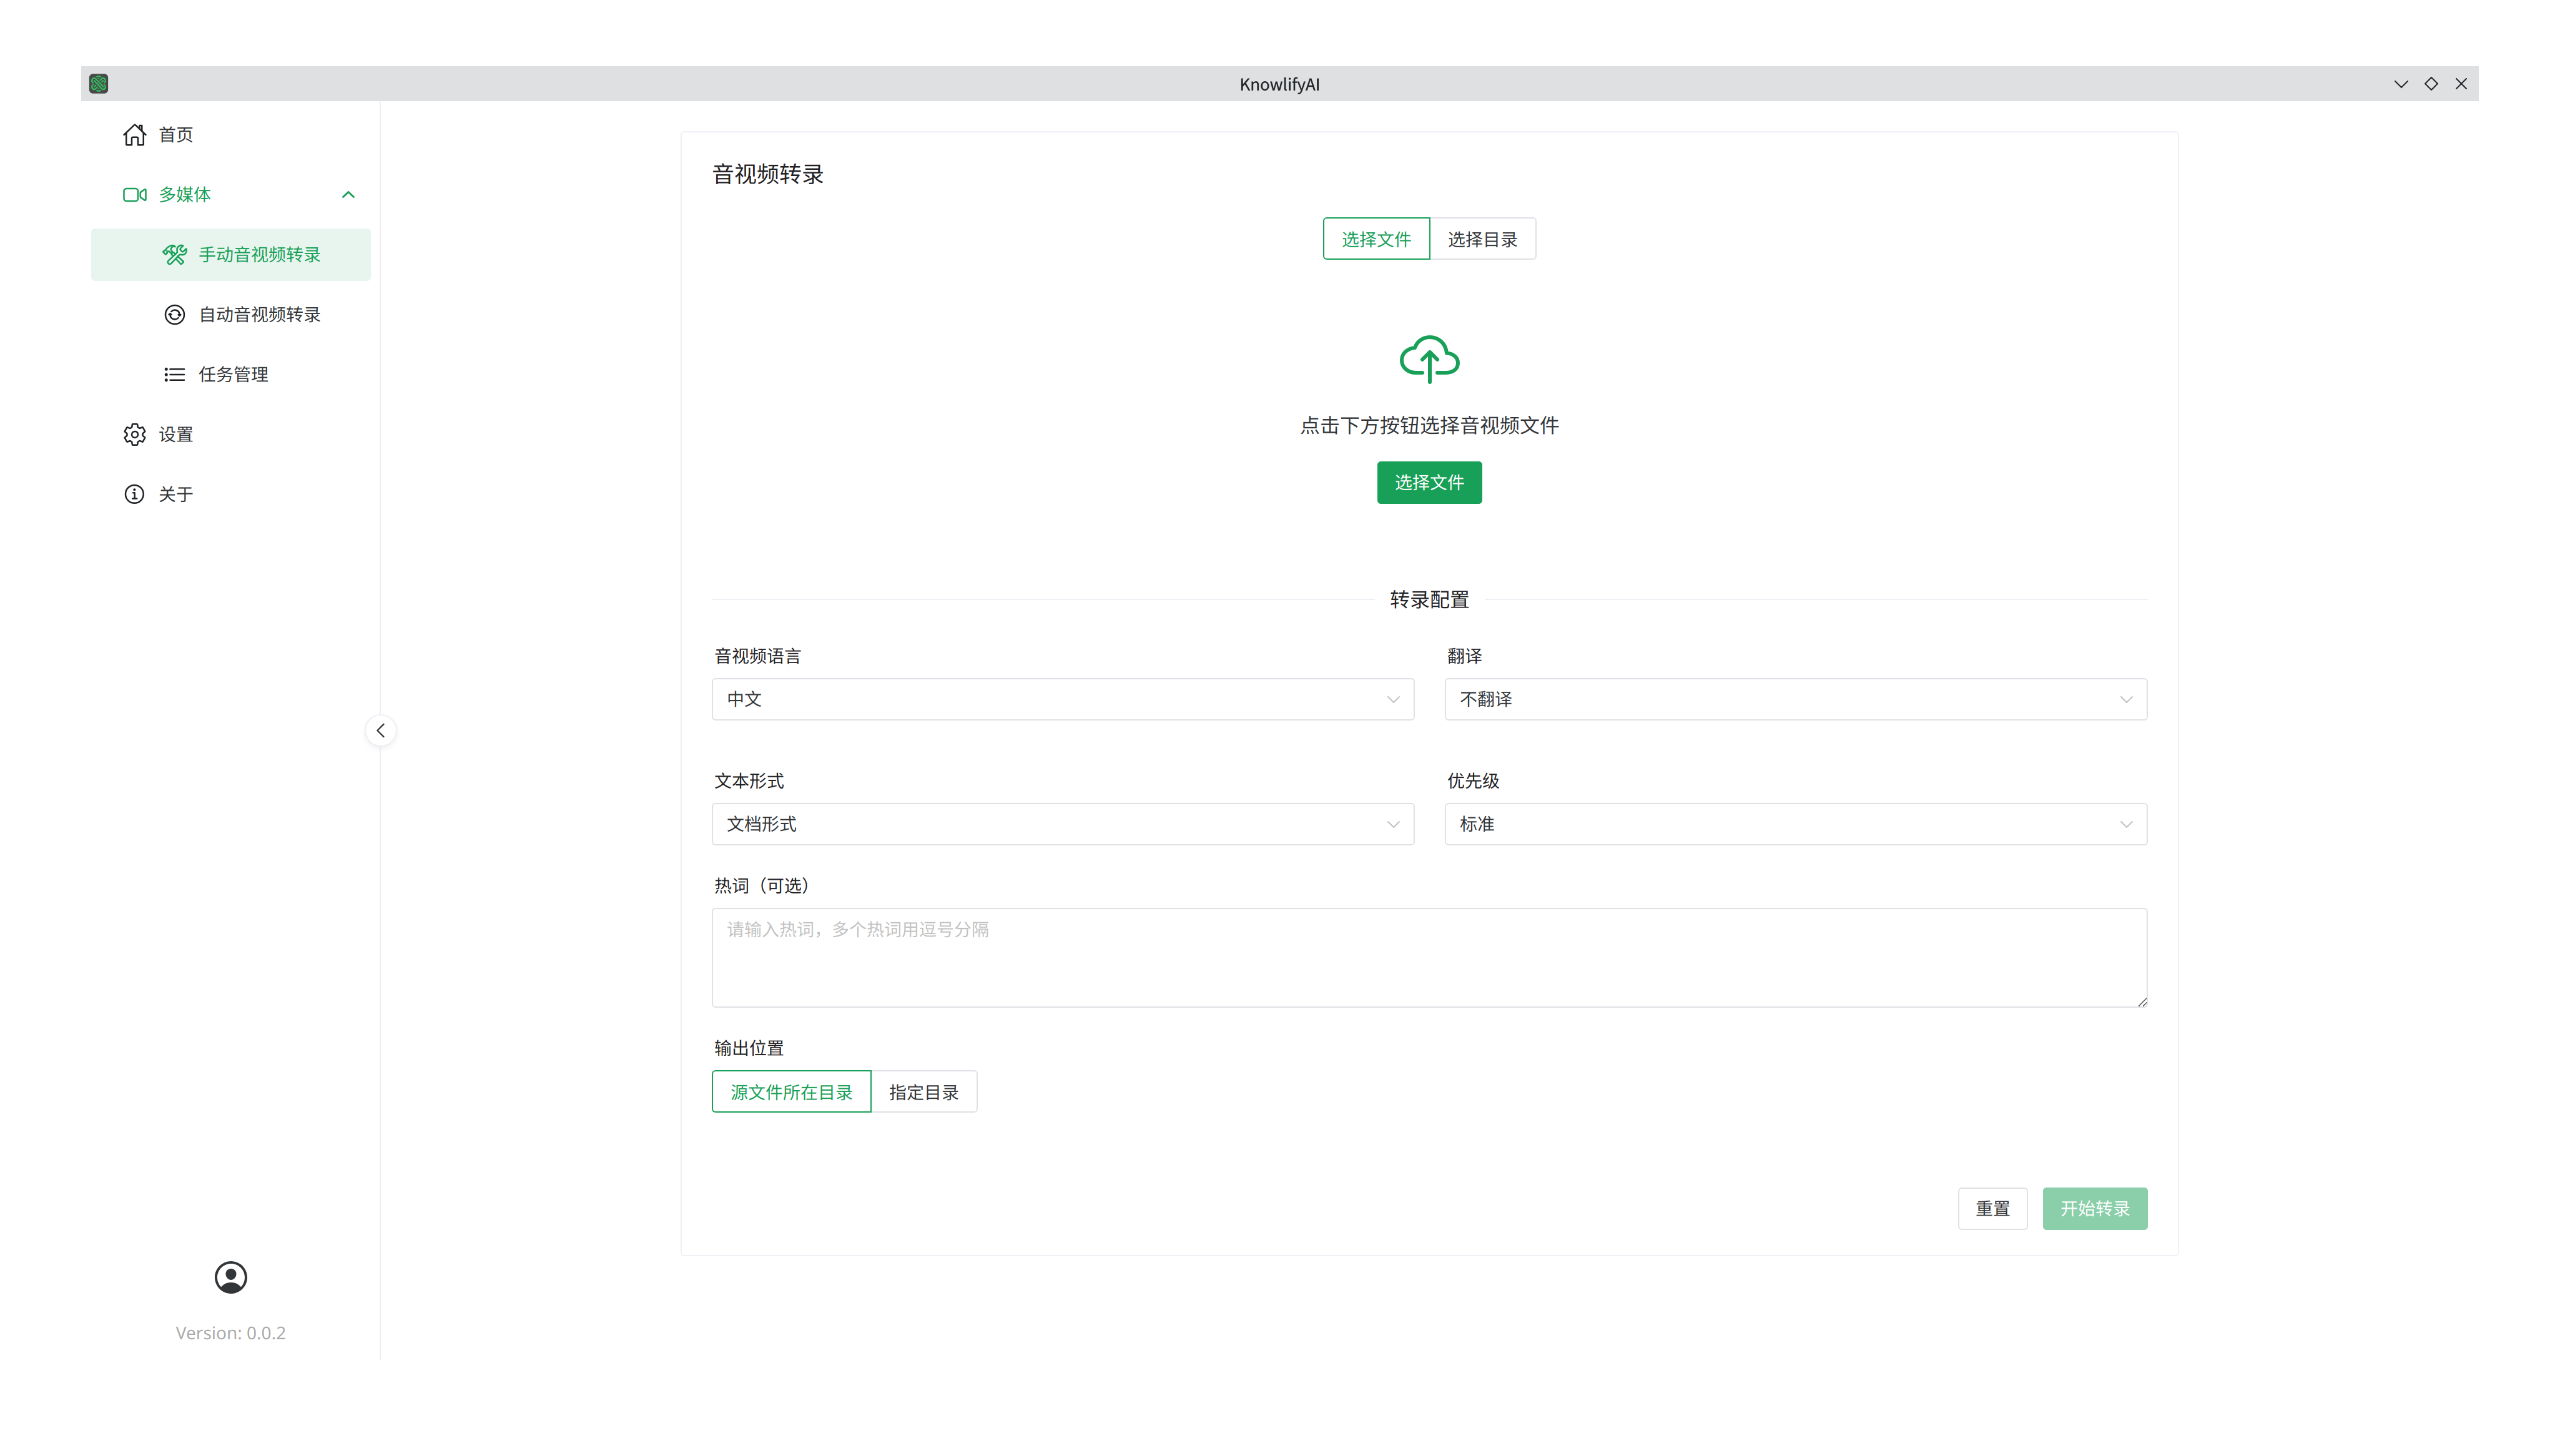Open the 优先级 dropdown
This screenshot has height=1456, width=2560.
[x=1795, y=825]
